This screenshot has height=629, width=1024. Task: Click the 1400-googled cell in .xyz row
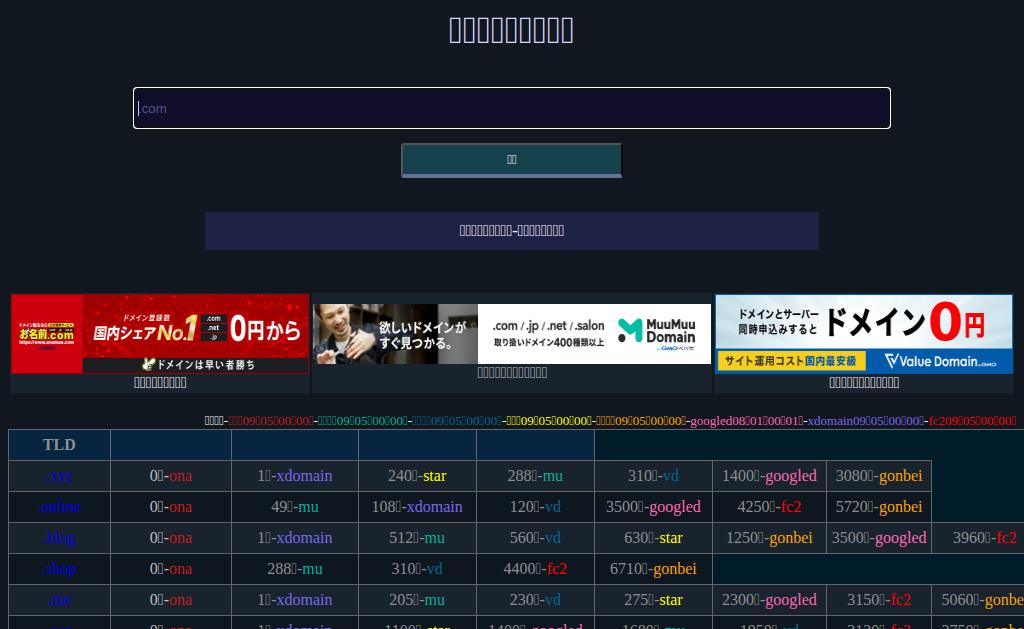point(769,476)
